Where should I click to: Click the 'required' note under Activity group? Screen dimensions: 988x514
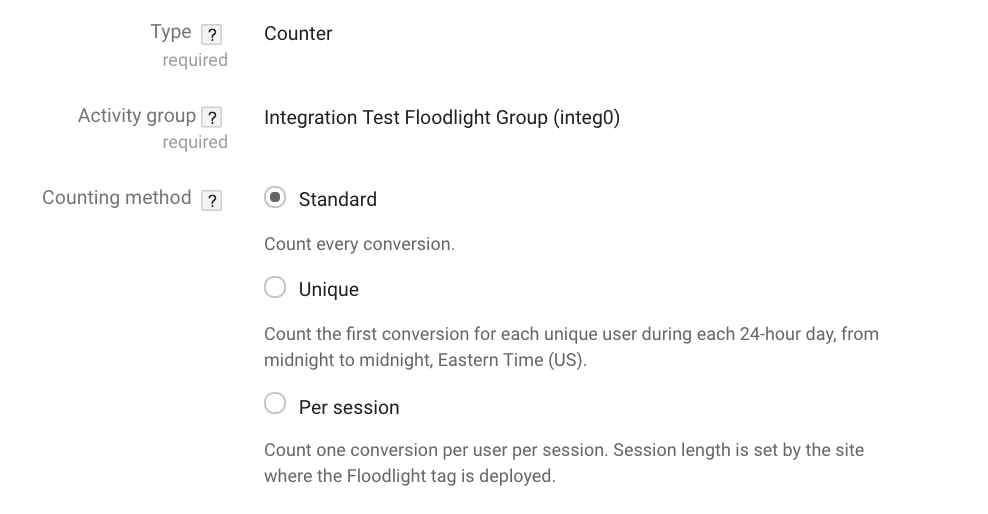point(195,142)
